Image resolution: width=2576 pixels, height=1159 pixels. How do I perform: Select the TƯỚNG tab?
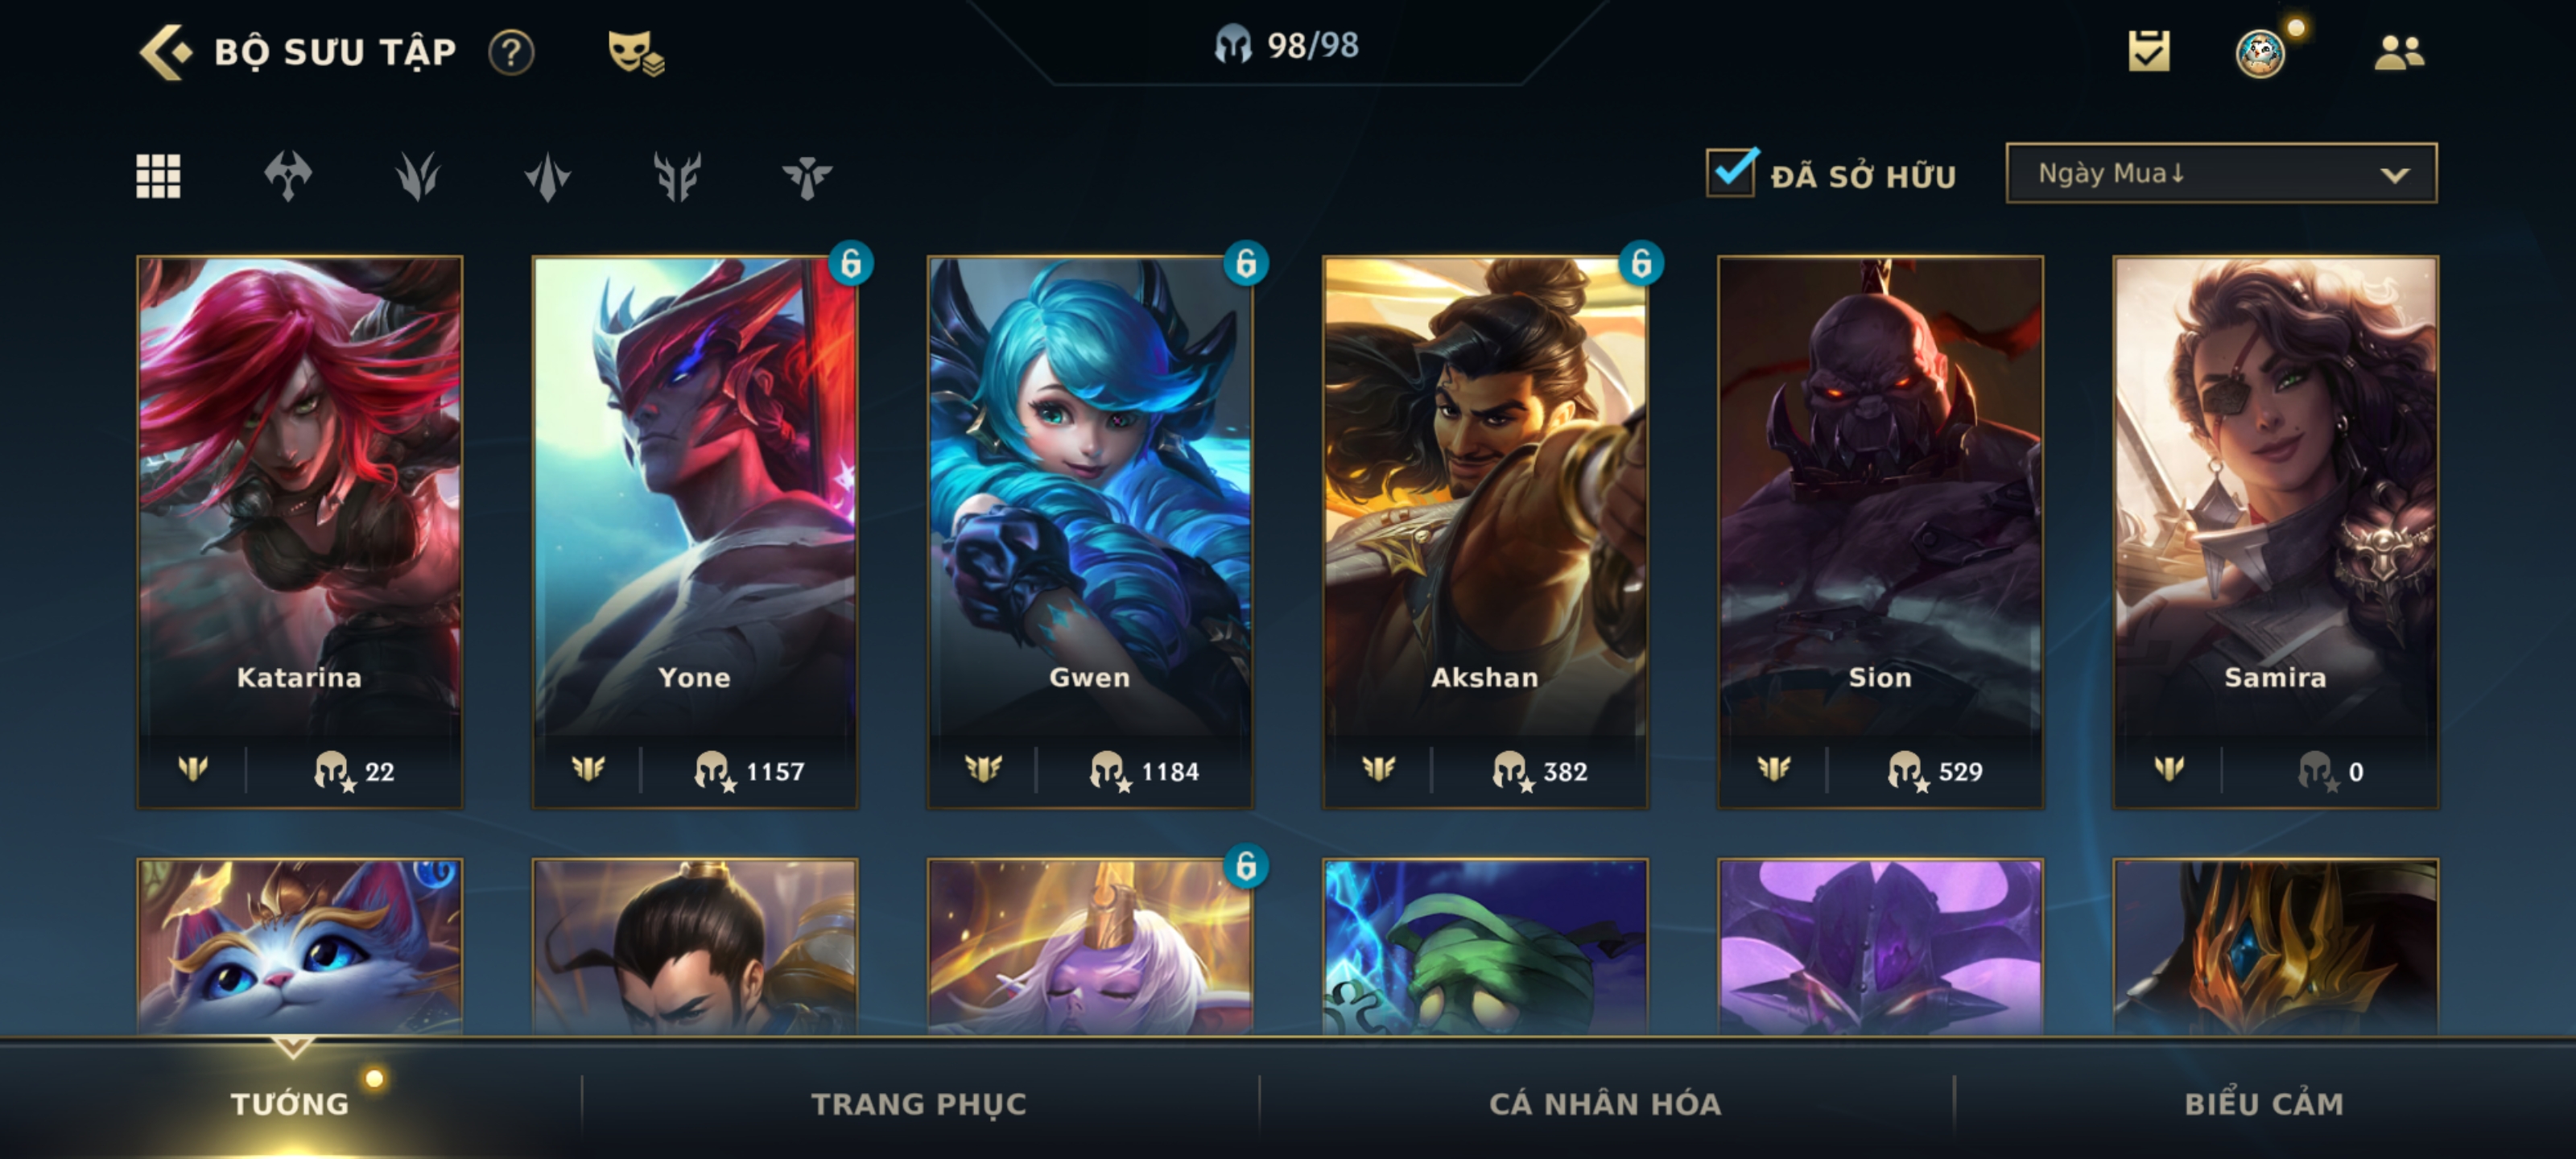tap(290, 1103)
